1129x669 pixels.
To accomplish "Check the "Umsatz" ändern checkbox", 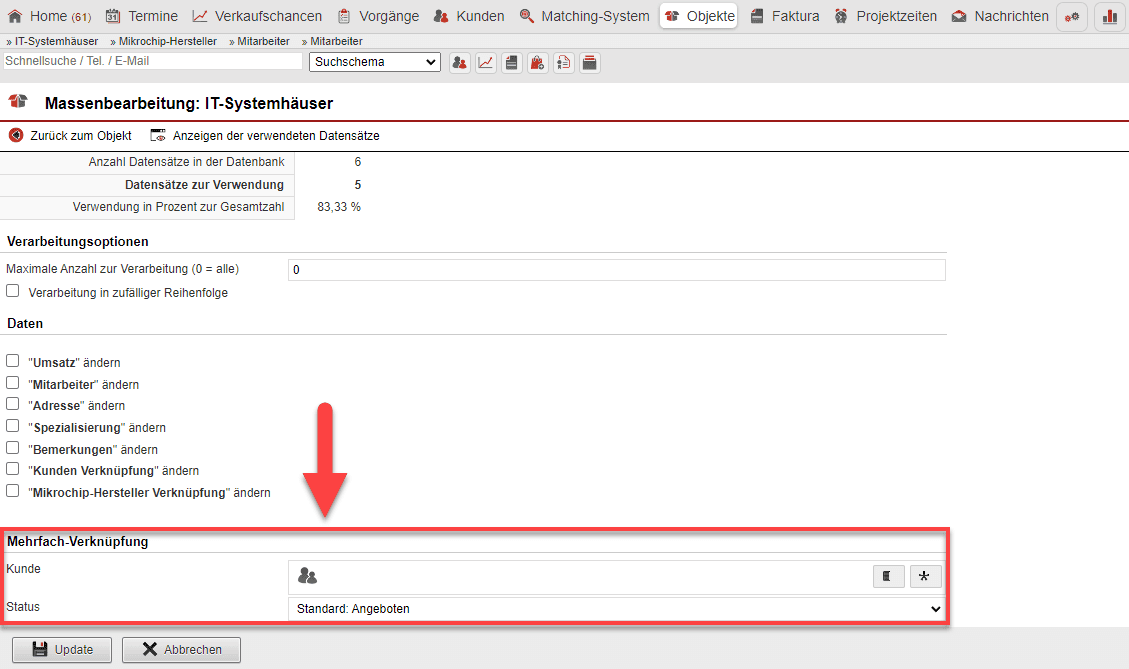I will pos(13,361).
